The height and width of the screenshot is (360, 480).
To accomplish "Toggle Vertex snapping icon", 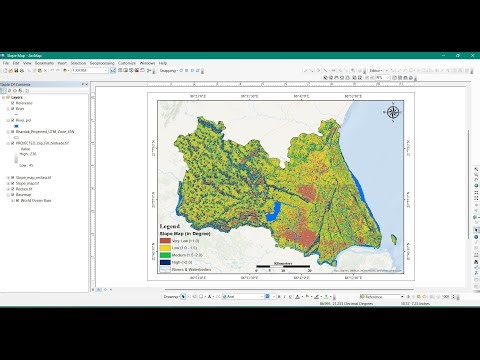I will (x=192, y=71).
